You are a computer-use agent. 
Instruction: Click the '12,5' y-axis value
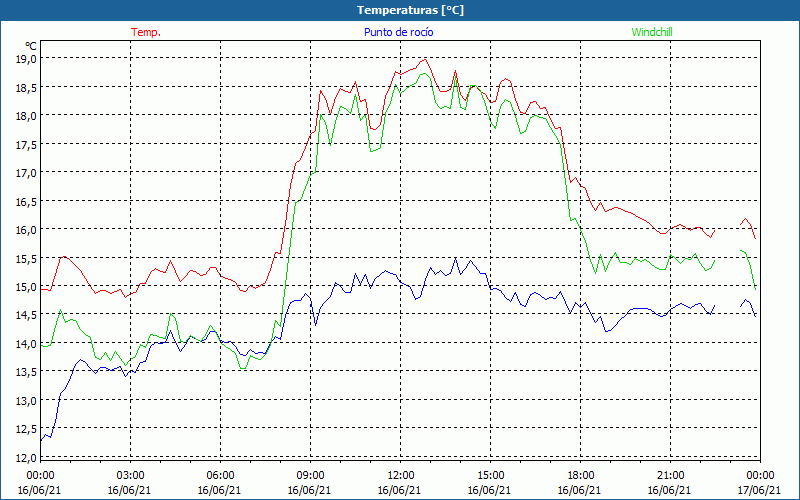pyautogui.click(x=26, y=429)
